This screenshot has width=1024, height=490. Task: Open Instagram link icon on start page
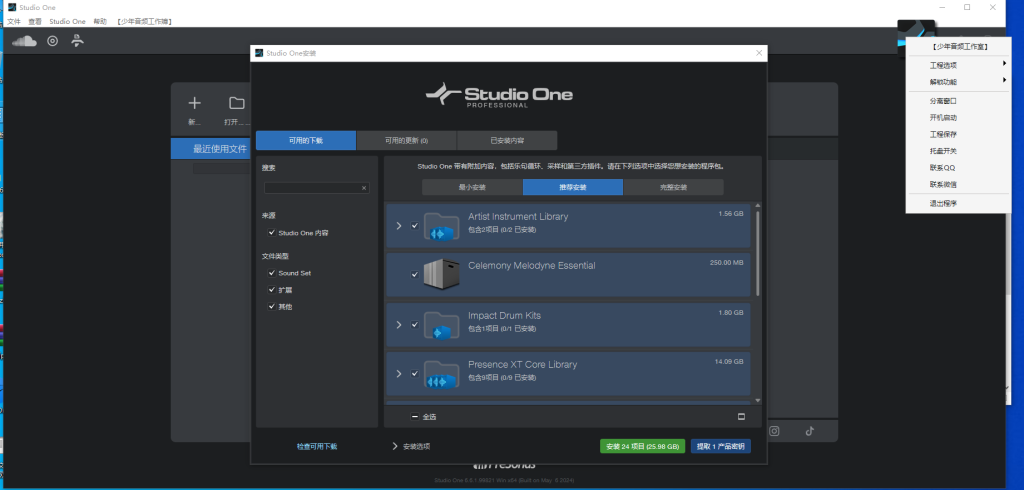click(x=775, y=431)
